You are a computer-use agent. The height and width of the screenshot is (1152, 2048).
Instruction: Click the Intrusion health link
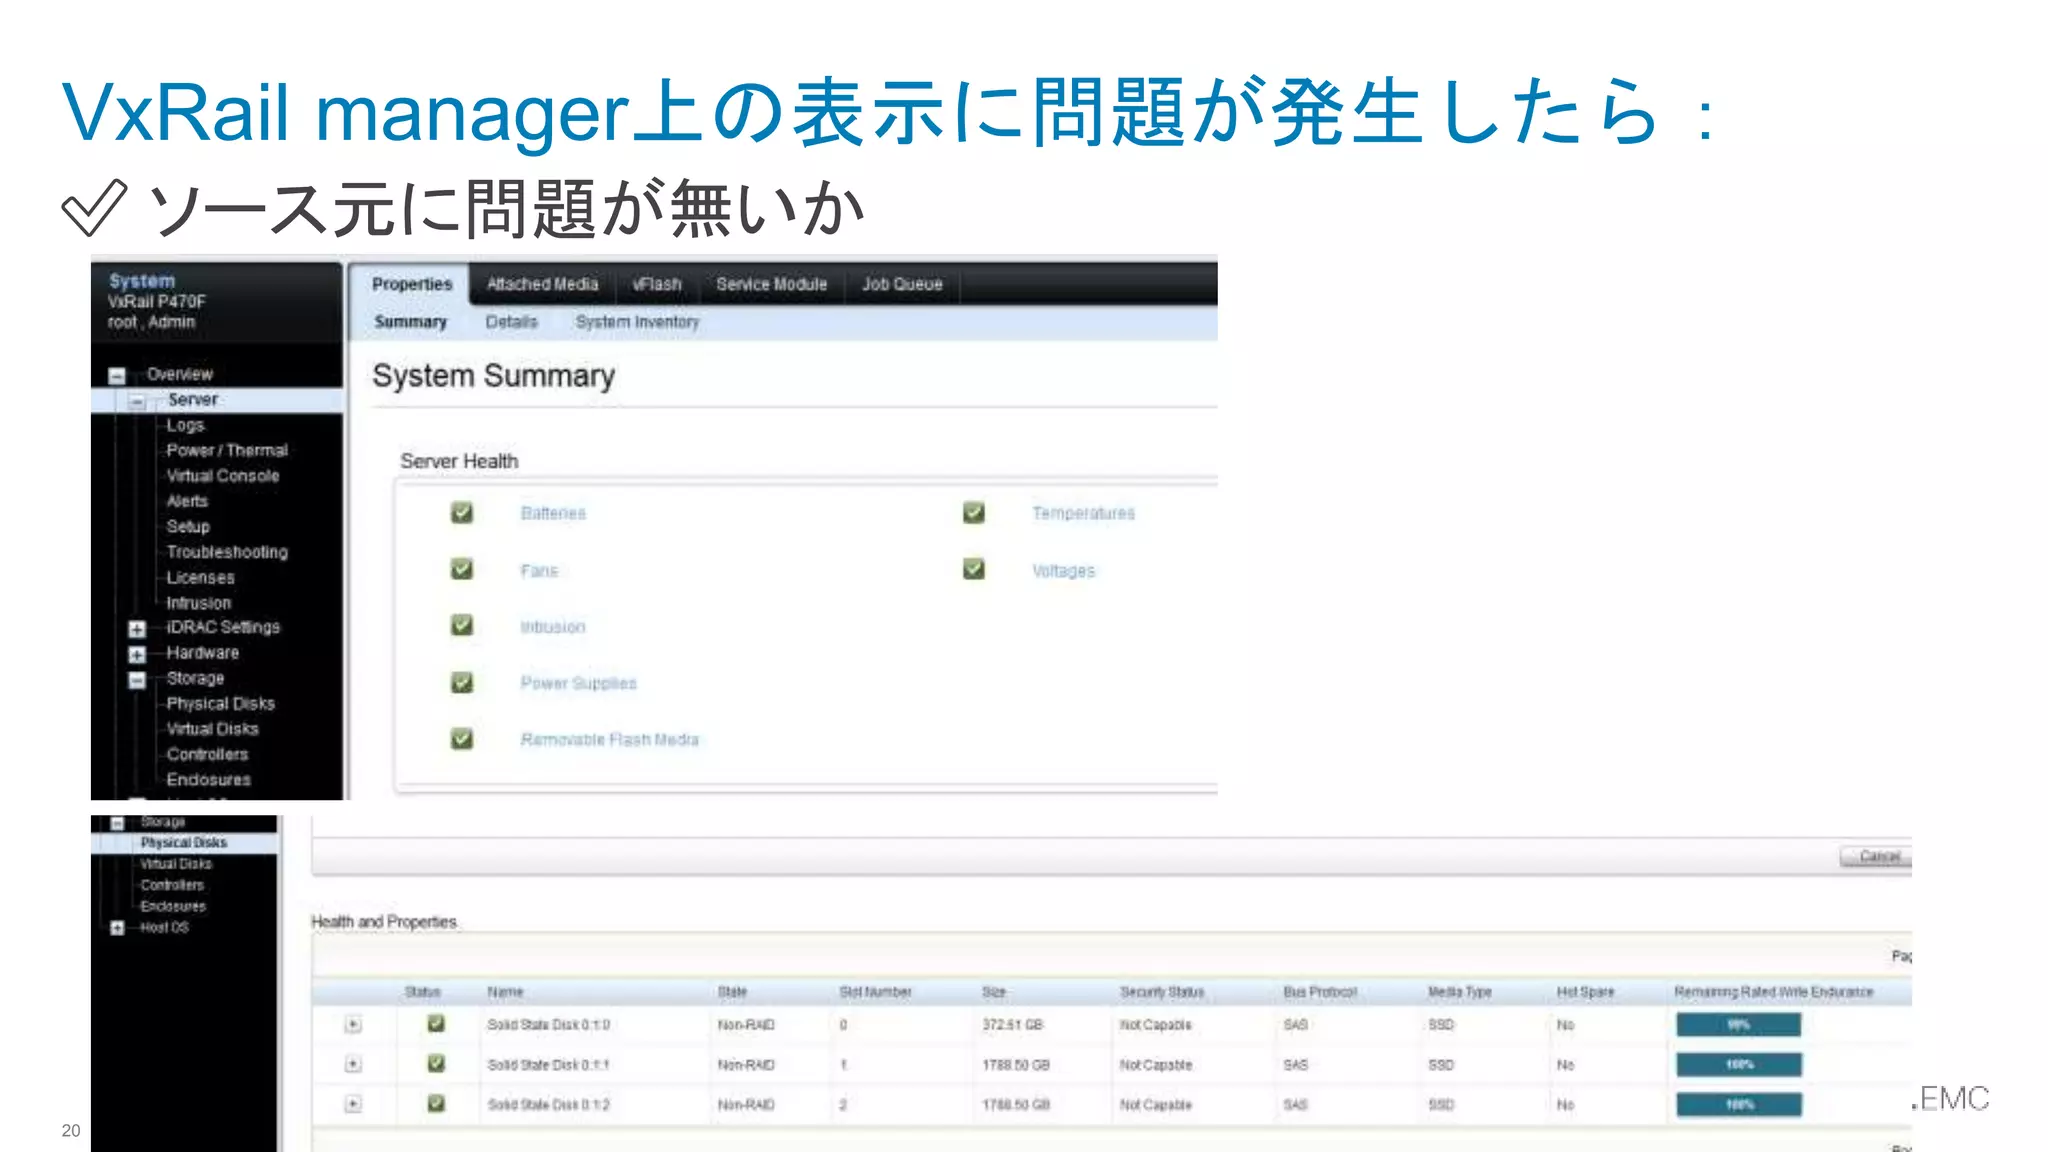click(x=552, y=627)
